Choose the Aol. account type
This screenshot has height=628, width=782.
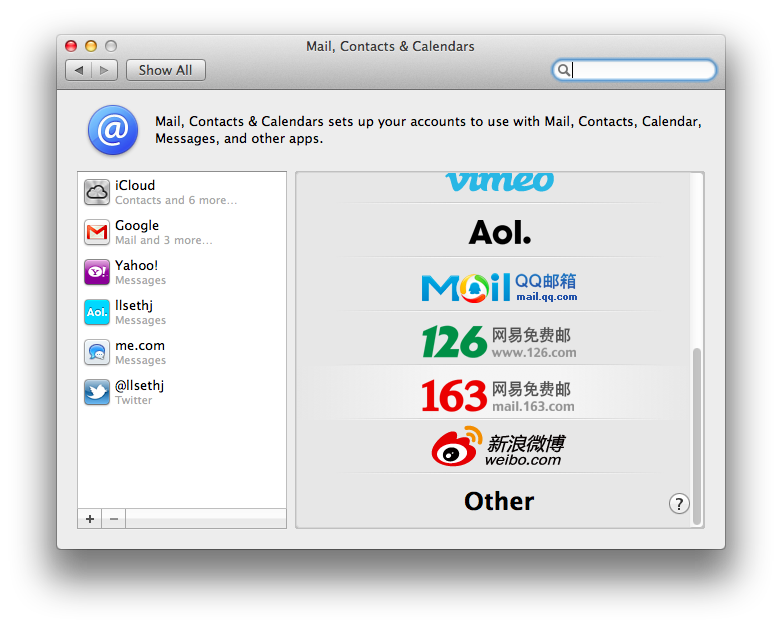coord(499,233)
